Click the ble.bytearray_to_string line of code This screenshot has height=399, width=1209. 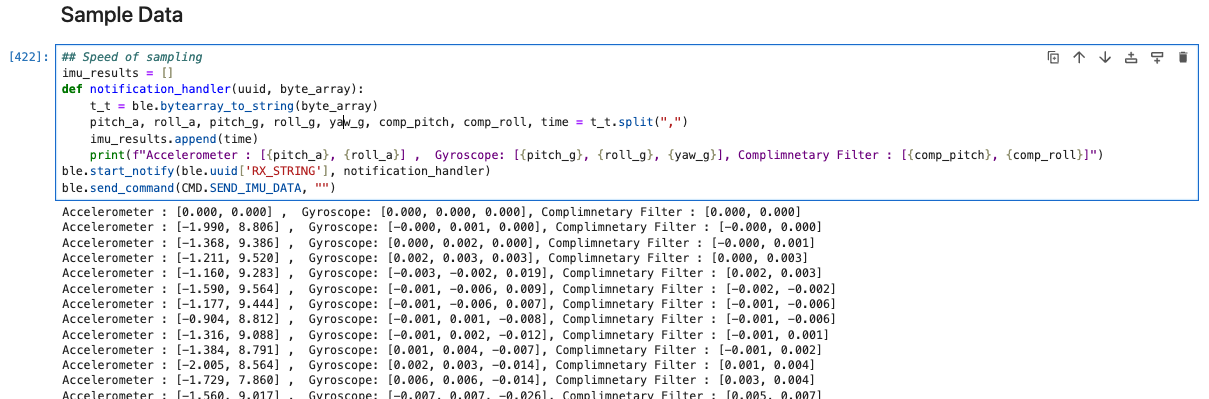(x=233, y=105)
